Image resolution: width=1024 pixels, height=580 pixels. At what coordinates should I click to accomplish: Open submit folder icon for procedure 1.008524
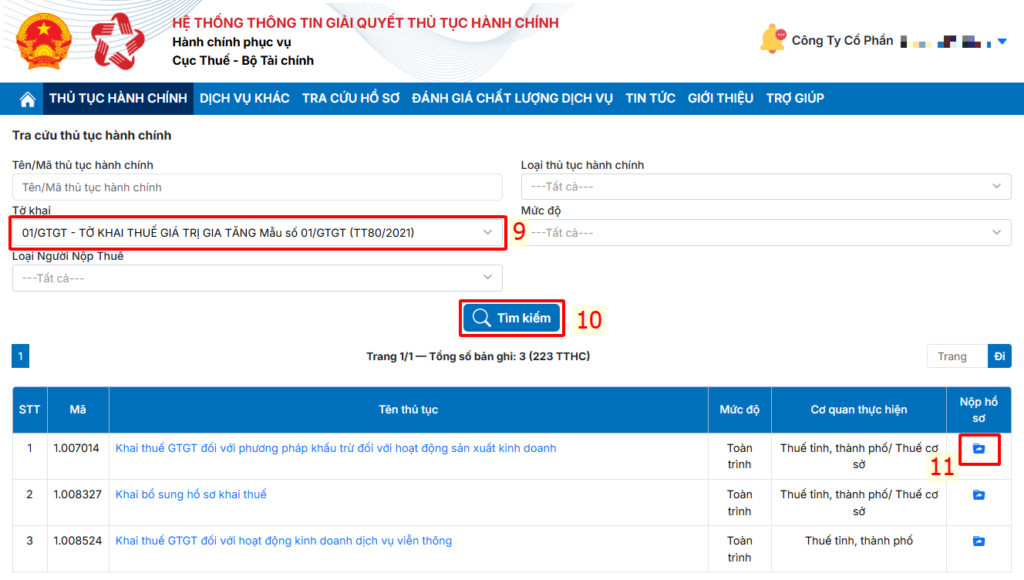click(x=978, y=541)
